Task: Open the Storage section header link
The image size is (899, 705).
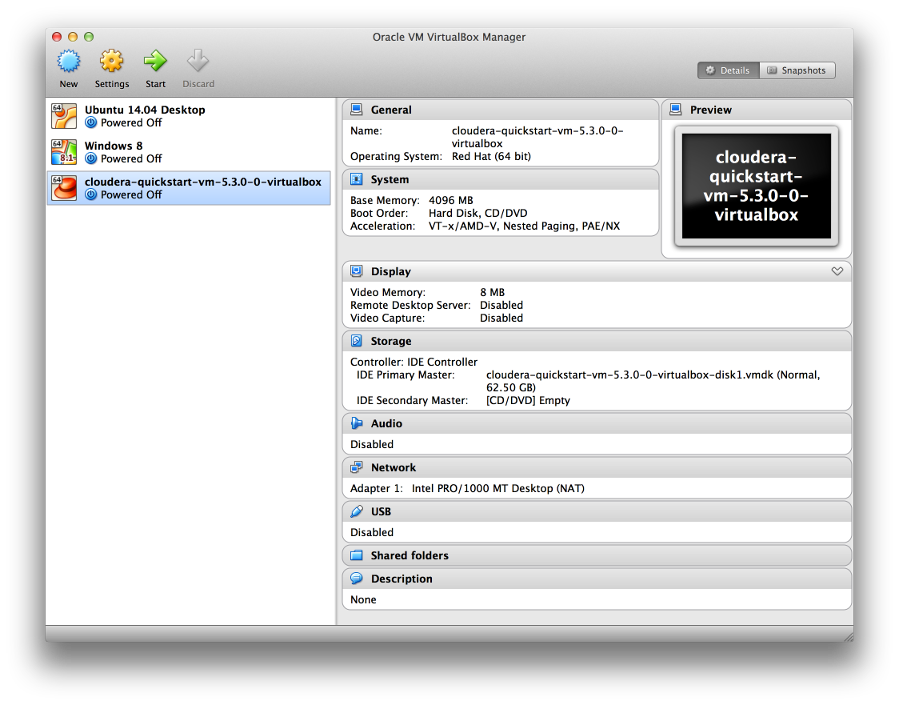Action: point(391,341)
